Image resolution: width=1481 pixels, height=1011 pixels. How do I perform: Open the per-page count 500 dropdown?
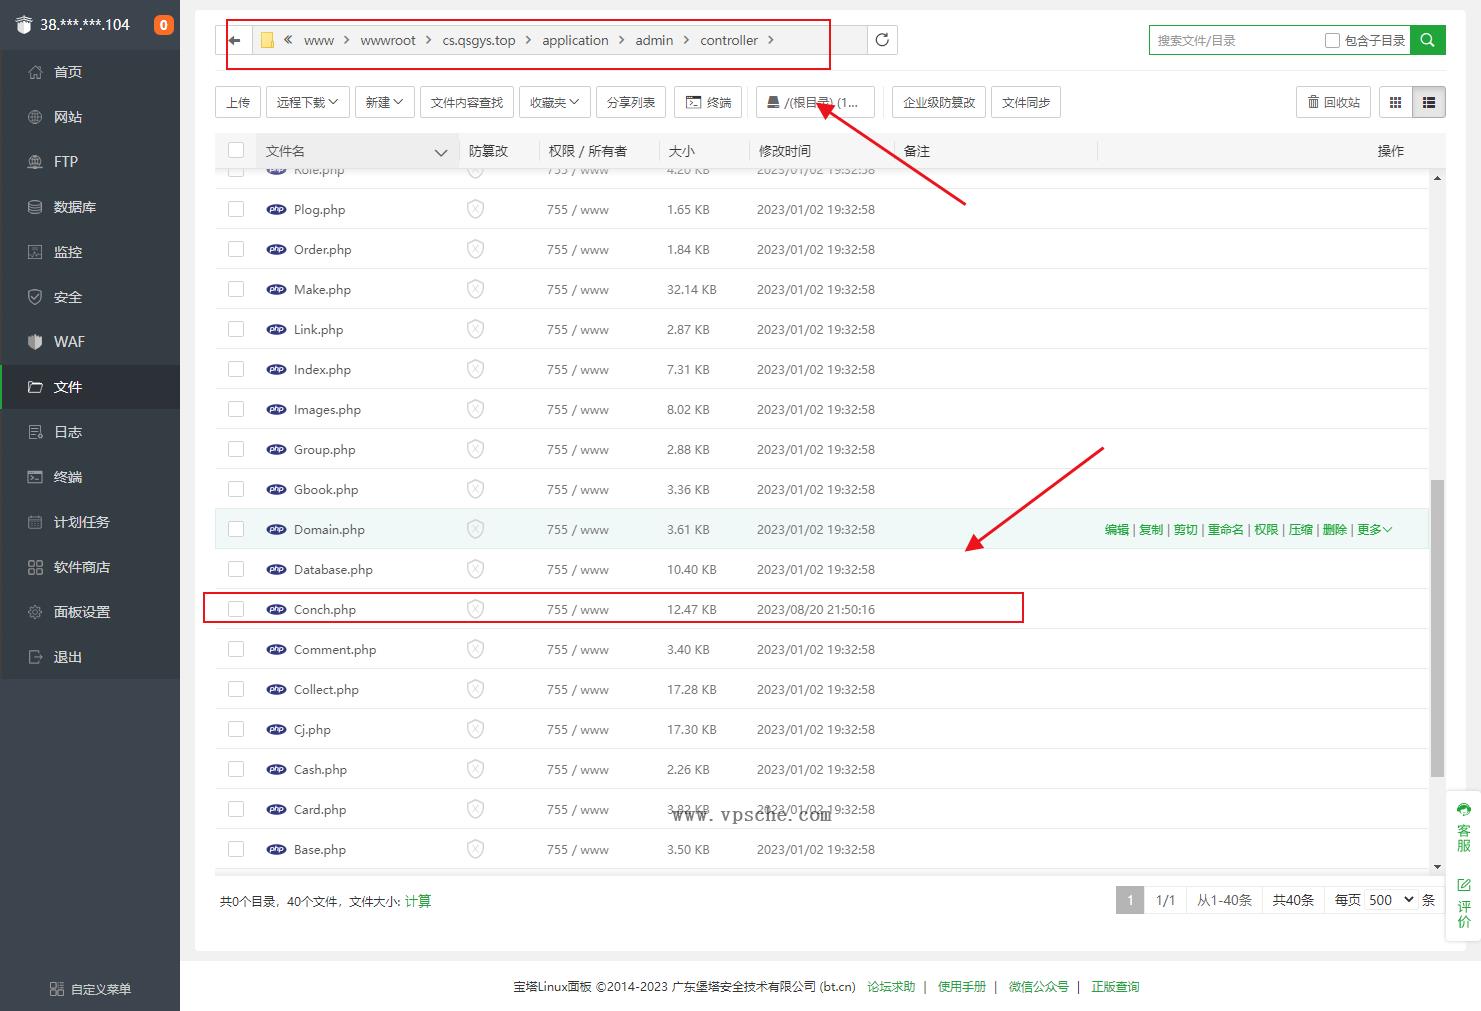point(1391,900)
